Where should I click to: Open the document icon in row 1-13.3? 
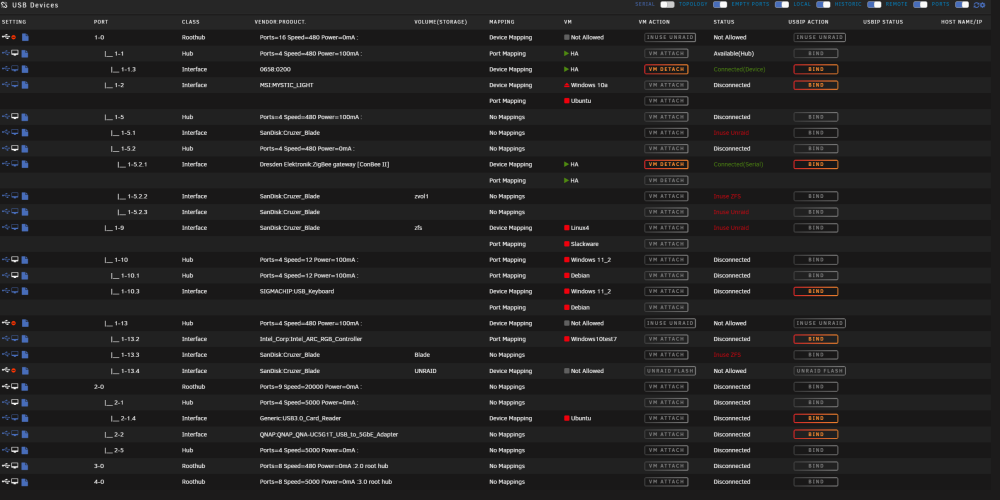25,355
